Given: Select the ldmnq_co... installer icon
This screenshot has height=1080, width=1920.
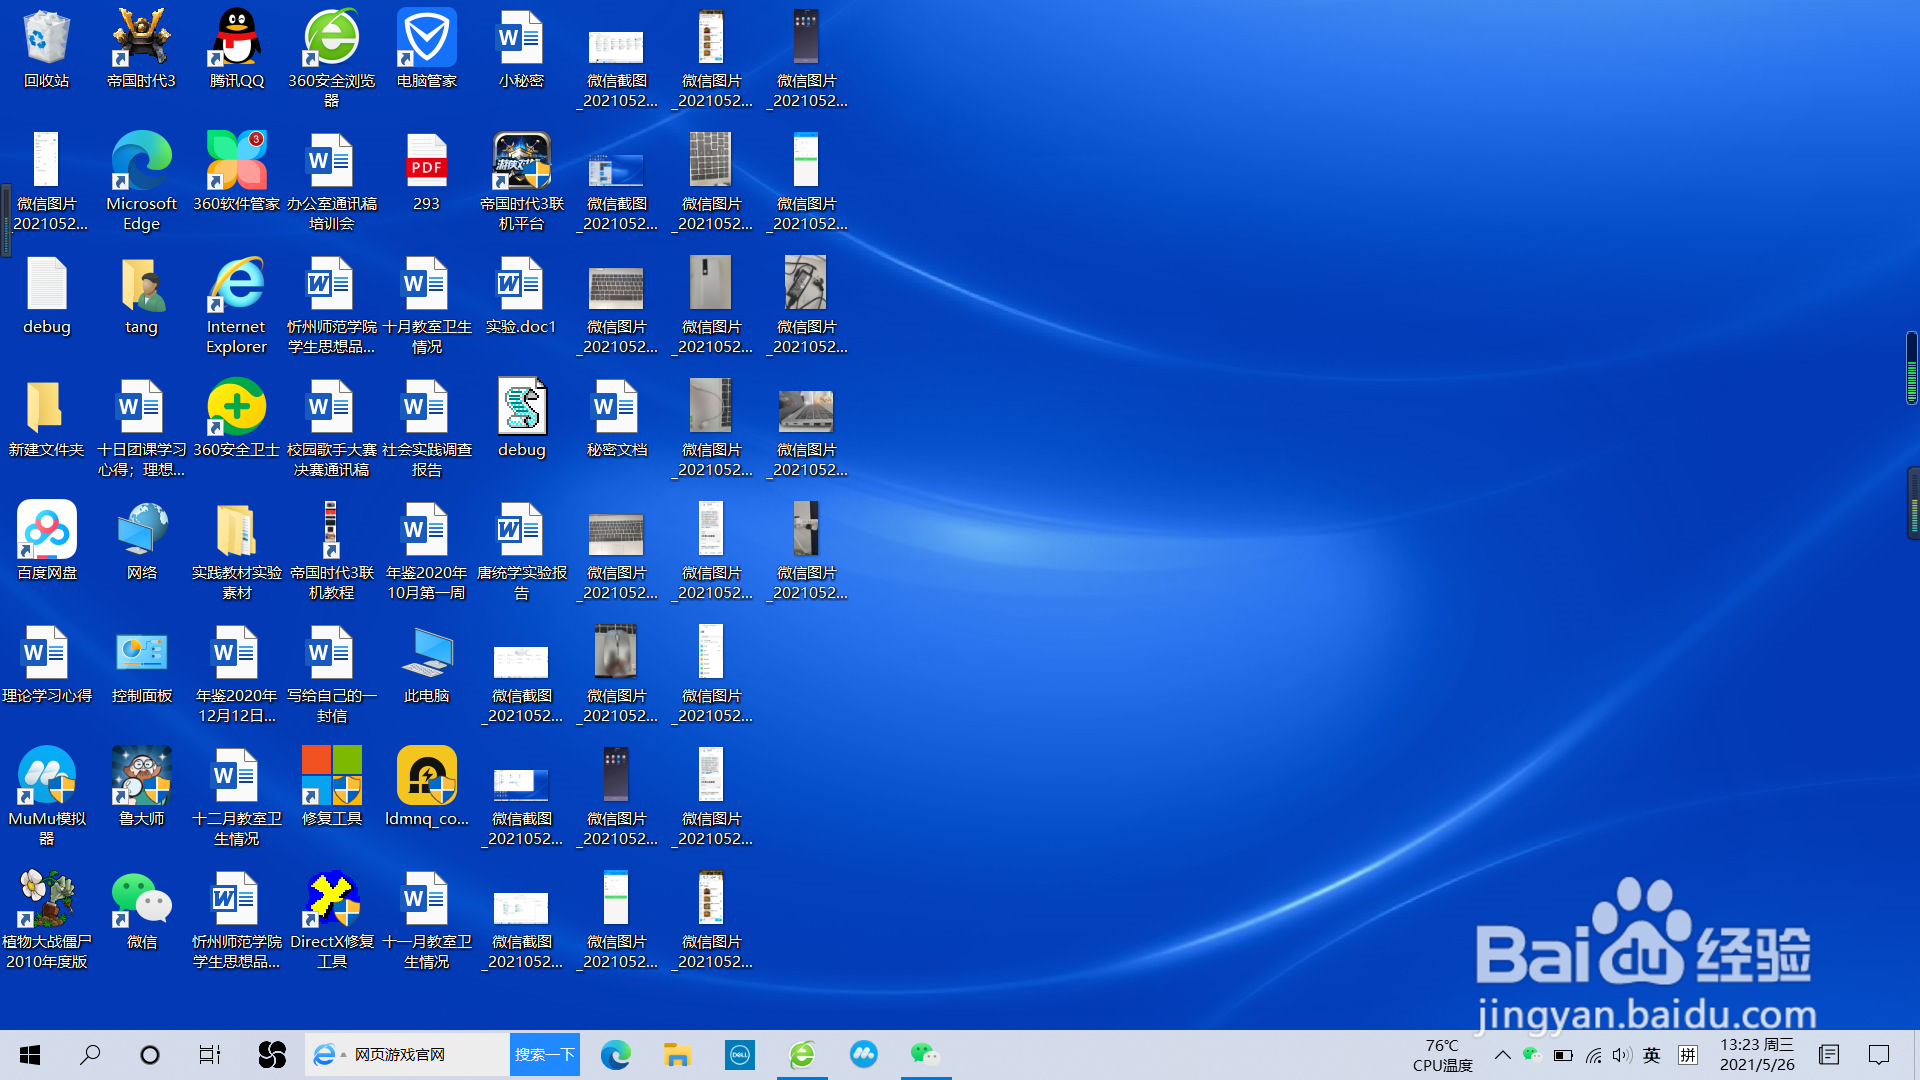Looking at the screenshot, I should (426, 787).
